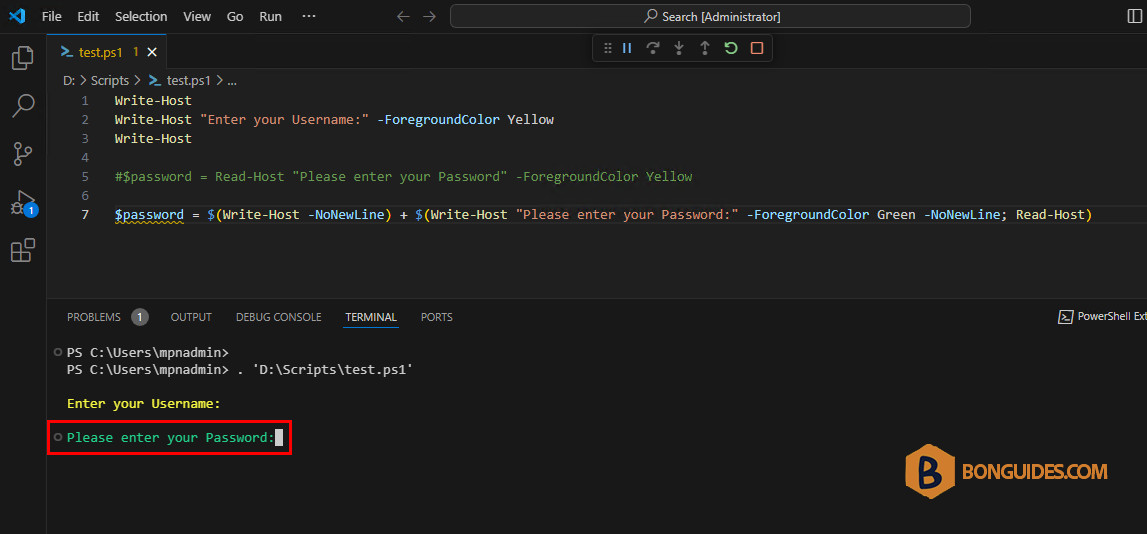Screen dimensions: 1147x534
Task: Switch to the TERMINAL panel tab
Action: (371, 317)
